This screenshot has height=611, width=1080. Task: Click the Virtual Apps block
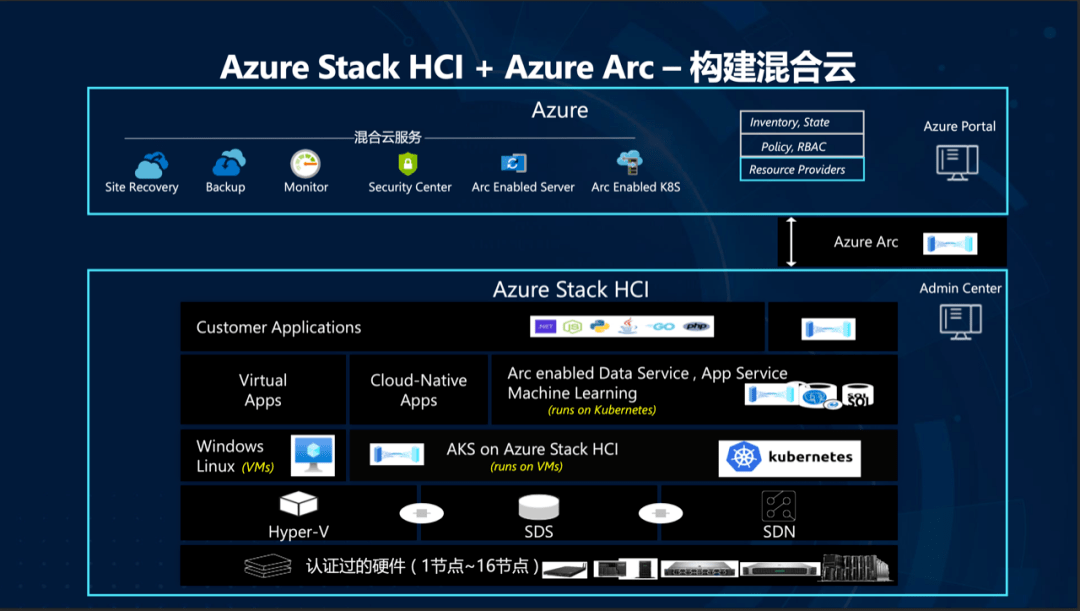(x=263, y=390)
